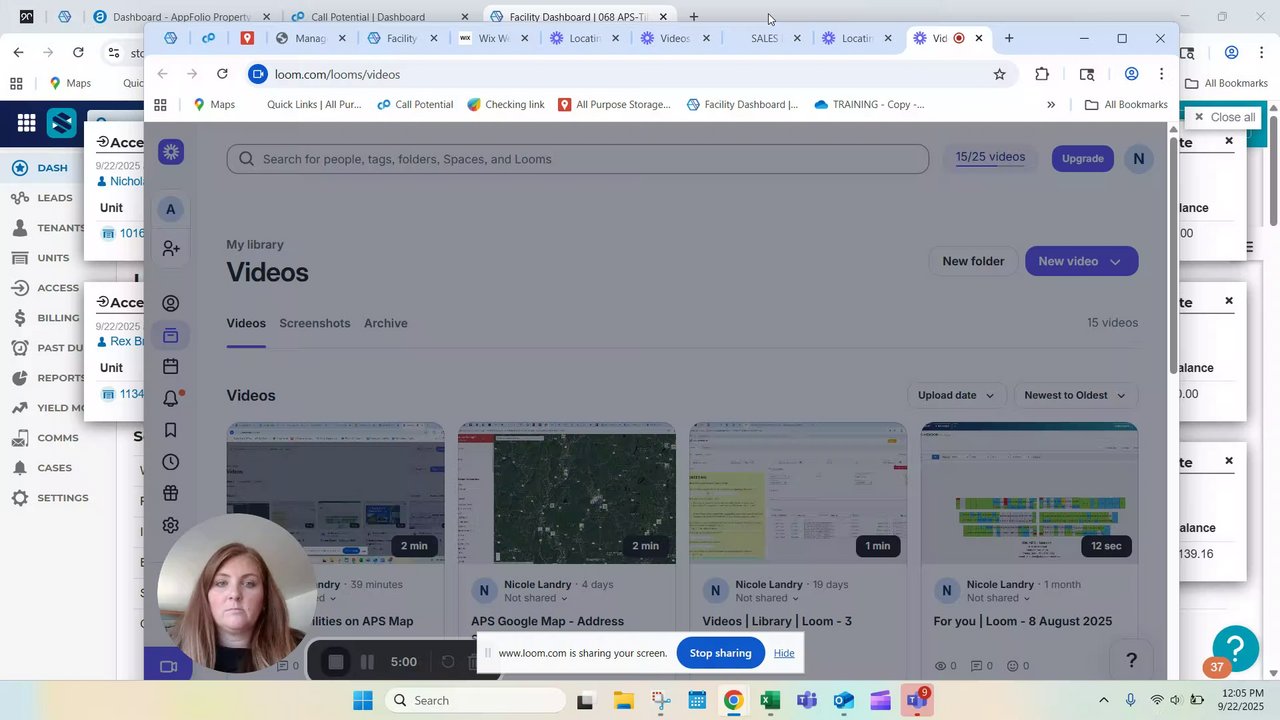Click the Stop sharing button
The width and height of the screenshot is (1280, 720).
point(720,653)
